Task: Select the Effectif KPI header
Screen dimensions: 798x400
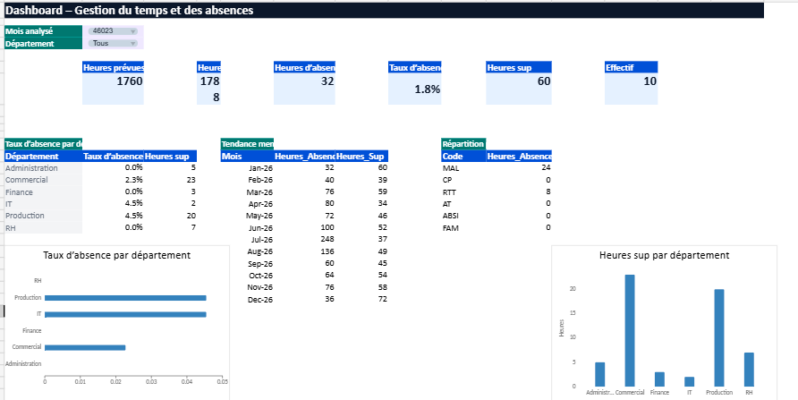Action: pyautogui.click(x=631, y=67)
